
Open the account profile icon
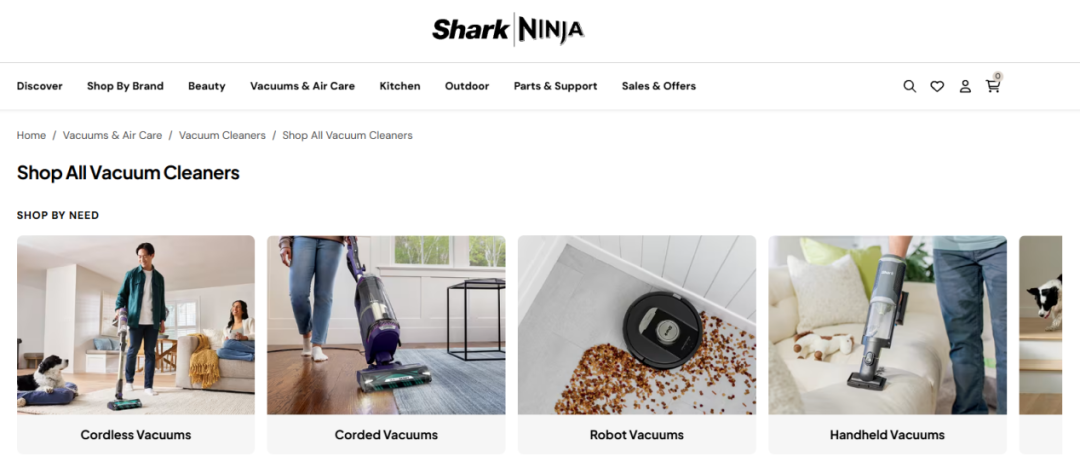click(x=965, y=86)
